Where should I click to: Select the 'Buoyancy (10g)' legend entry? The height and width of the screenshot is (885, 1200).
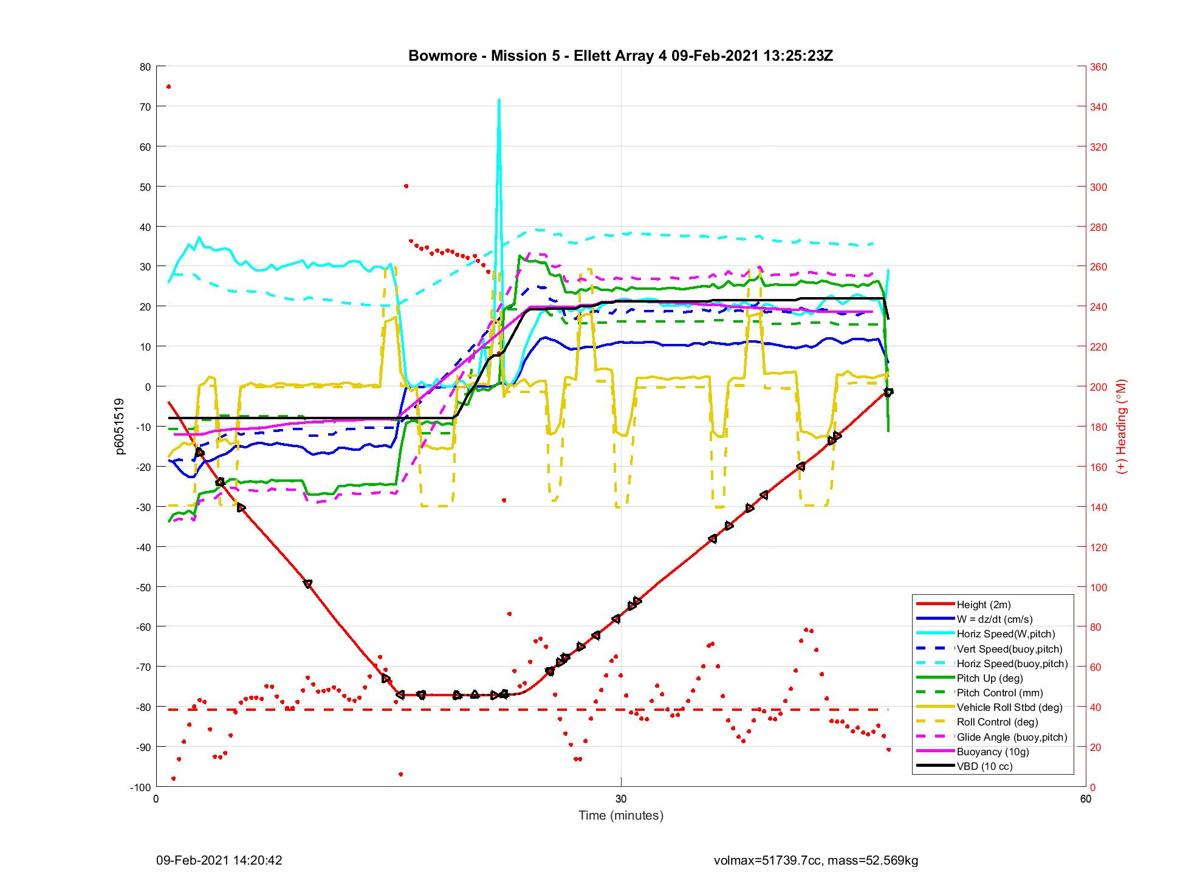coord(993,751)
